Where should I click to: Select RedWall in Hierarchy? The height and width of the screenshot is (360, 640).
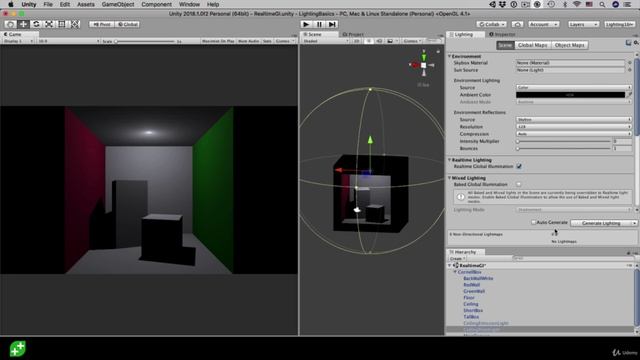(x=471, y=285)
